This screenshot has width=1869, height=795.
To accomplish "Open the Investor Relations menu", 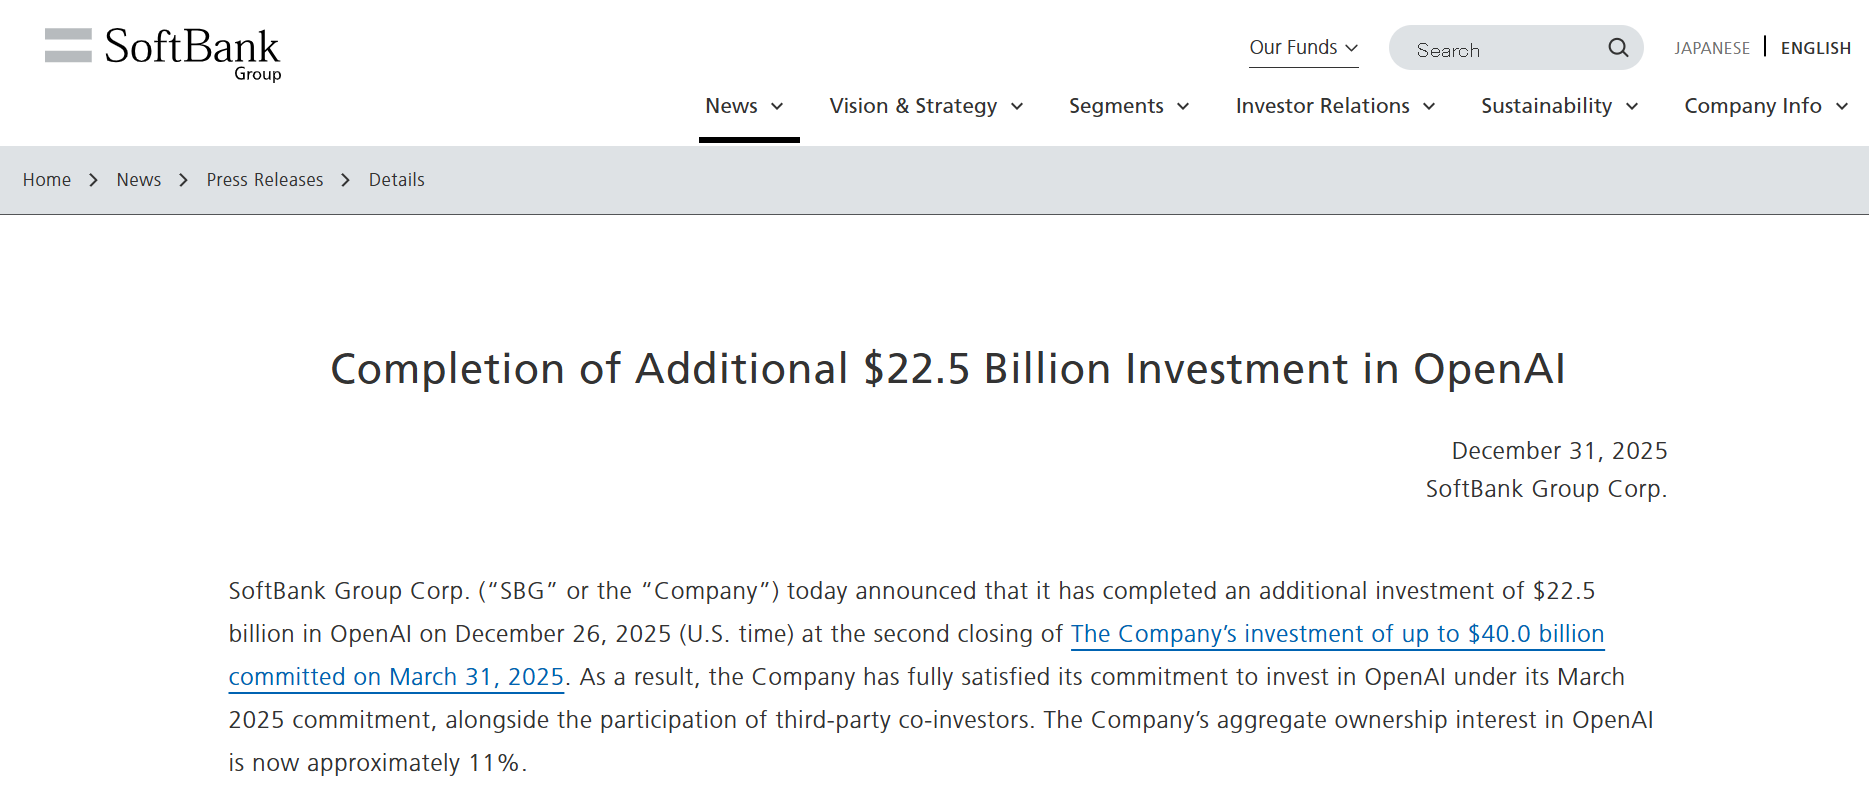I will tap(1335, 106).
